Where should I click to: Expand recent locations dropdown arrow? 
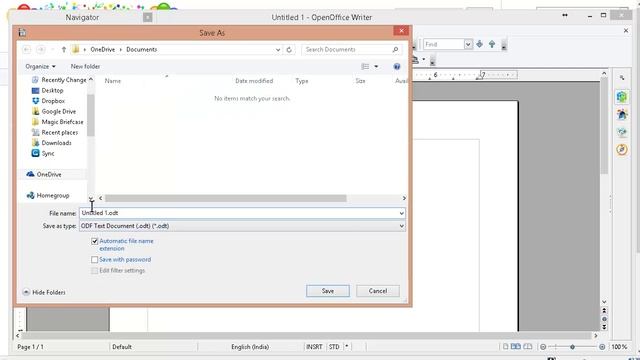tap(53, 49)
